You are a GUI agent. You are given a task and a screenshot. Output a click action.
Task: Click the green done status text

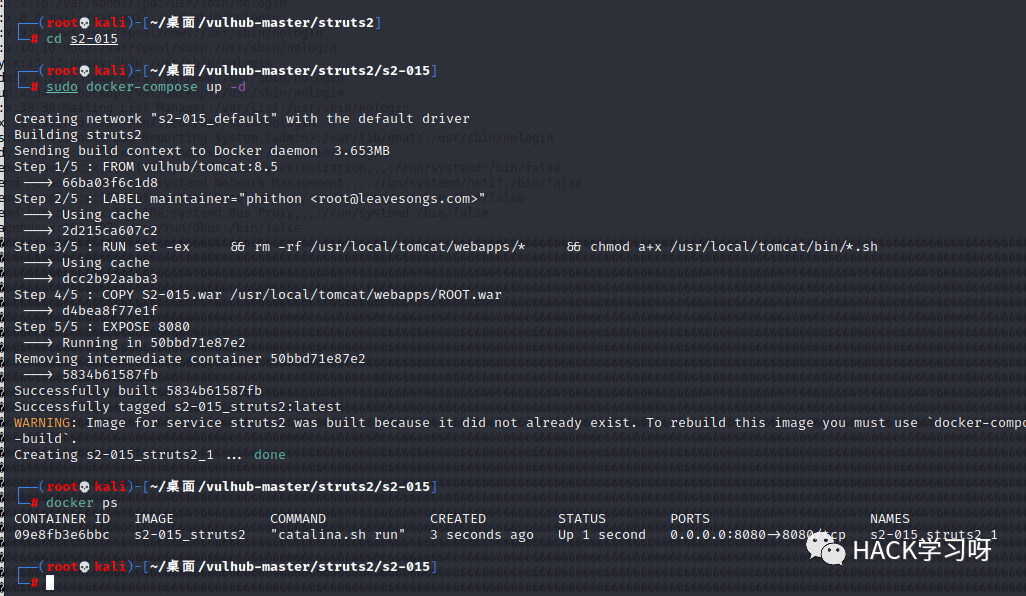point(270,455)
